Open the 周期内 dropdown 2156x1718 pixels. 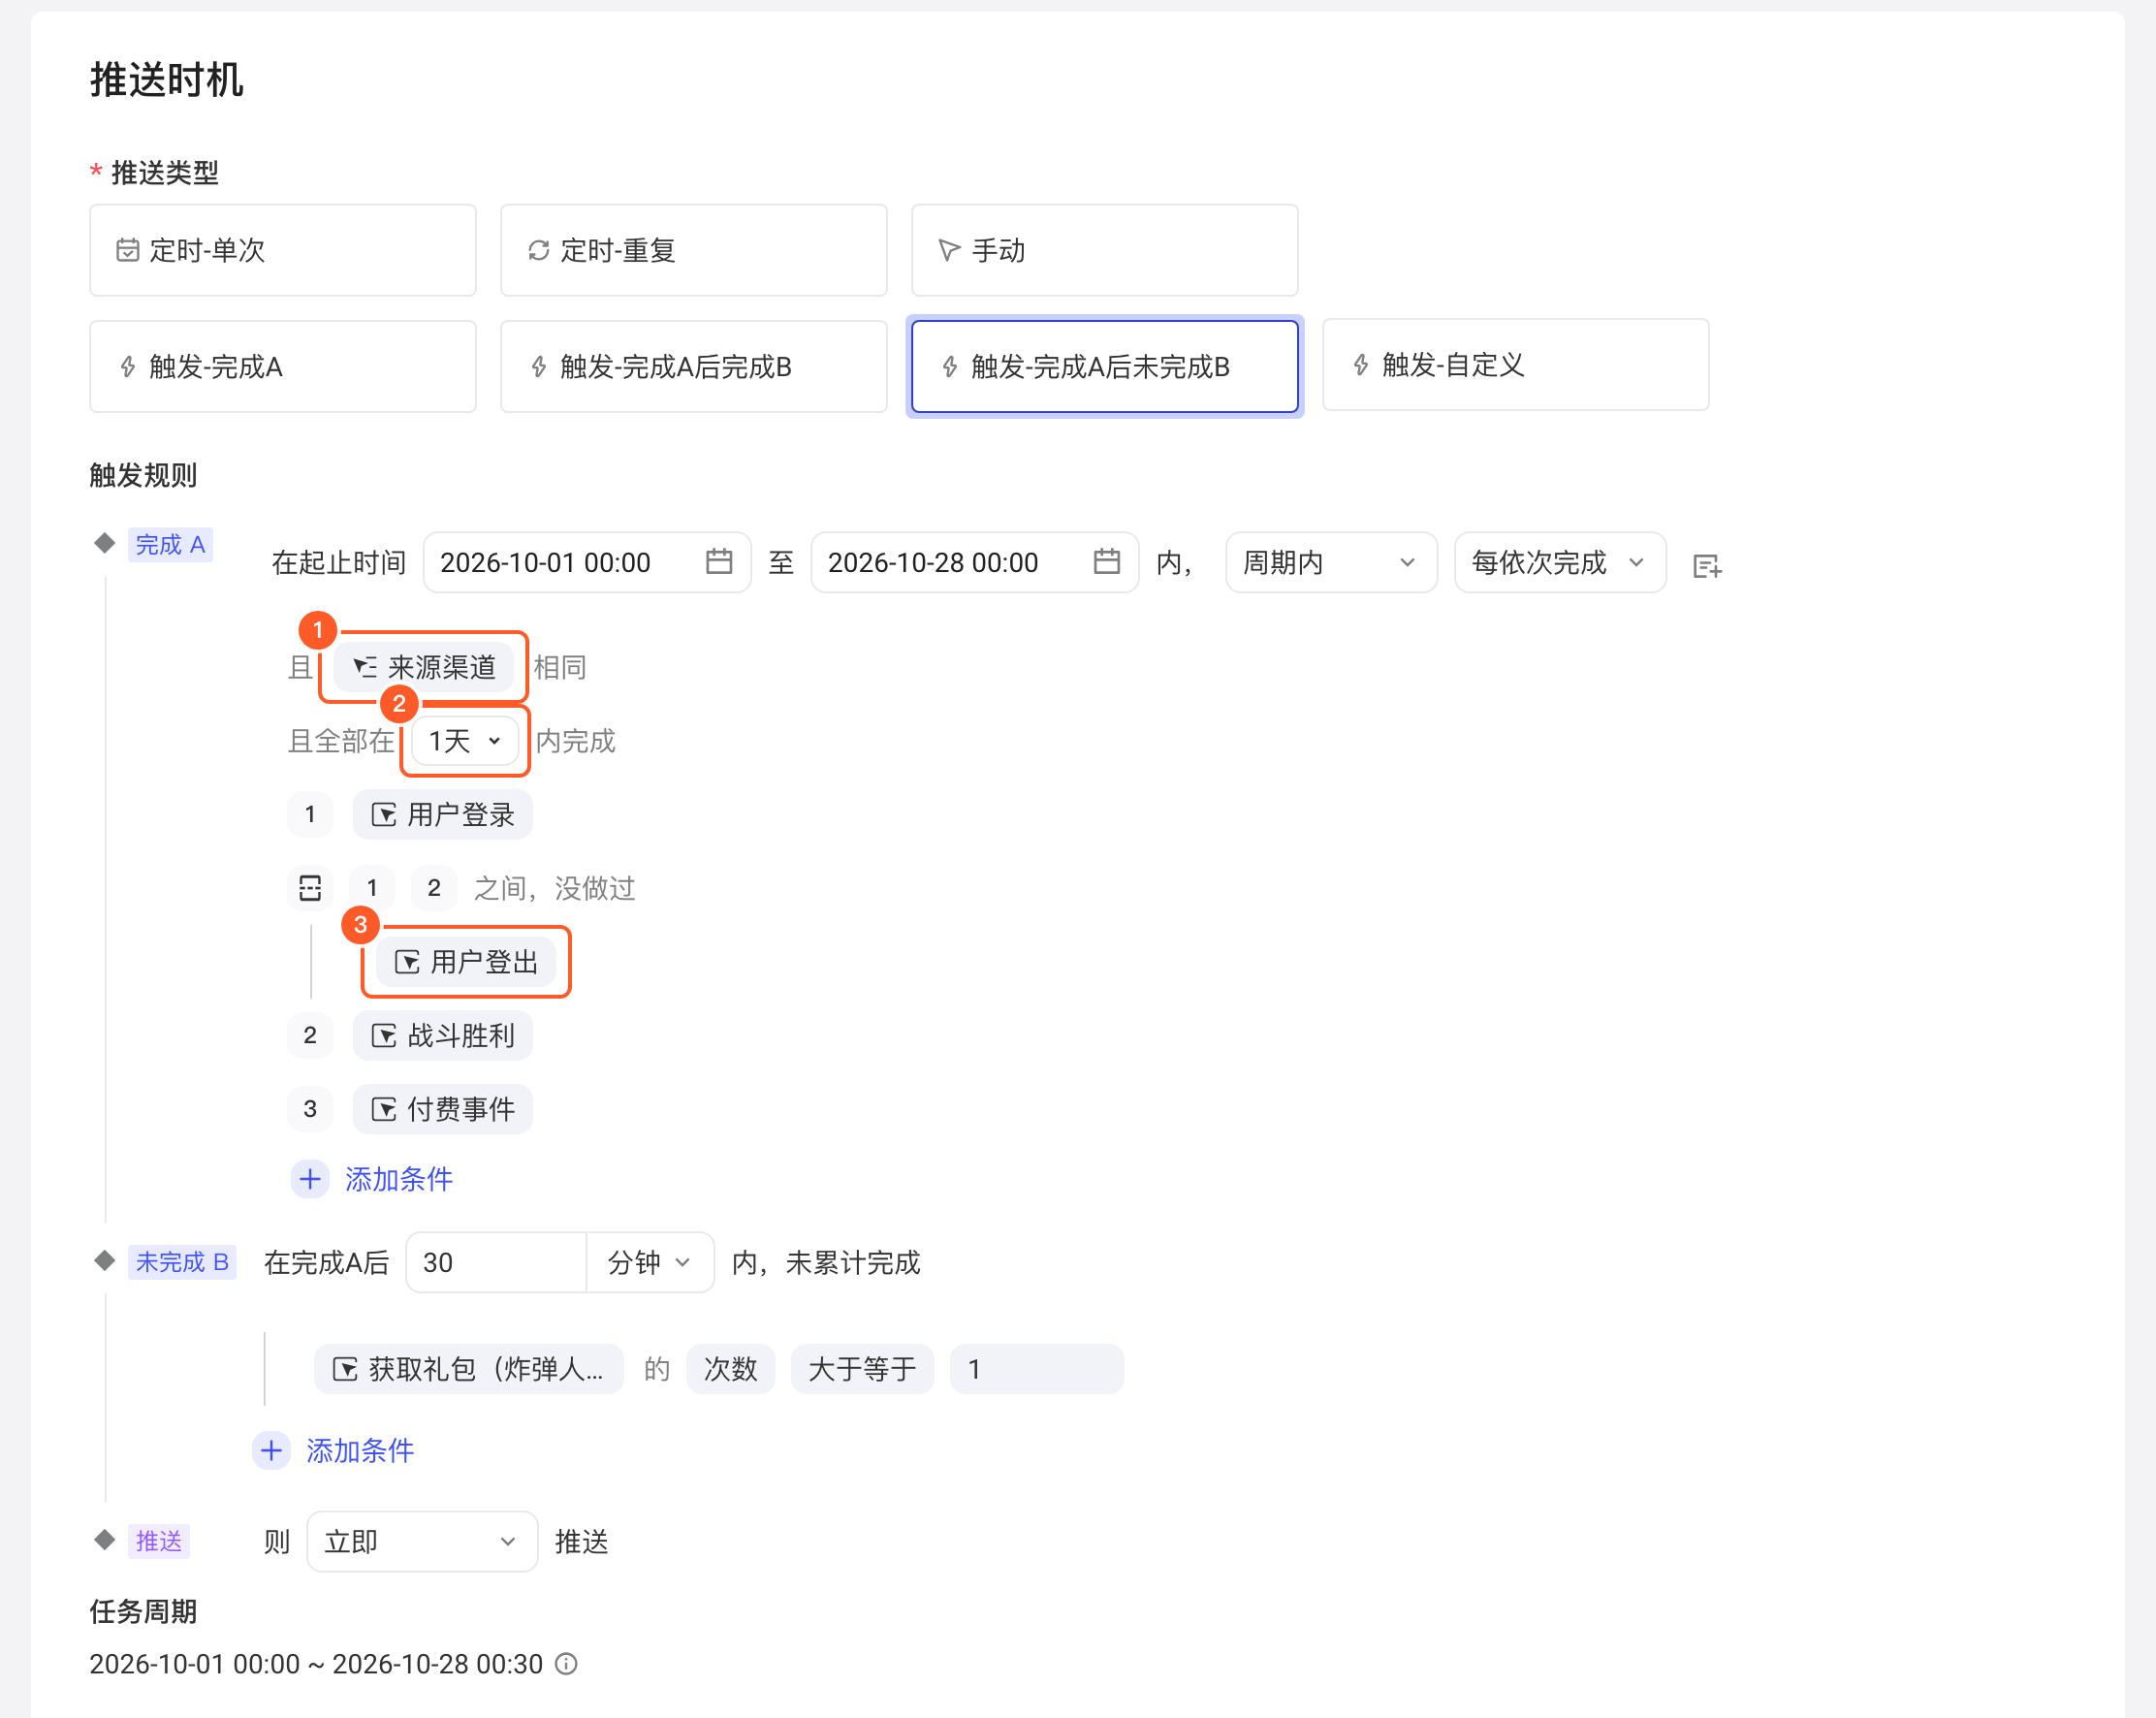[1331, 562]
